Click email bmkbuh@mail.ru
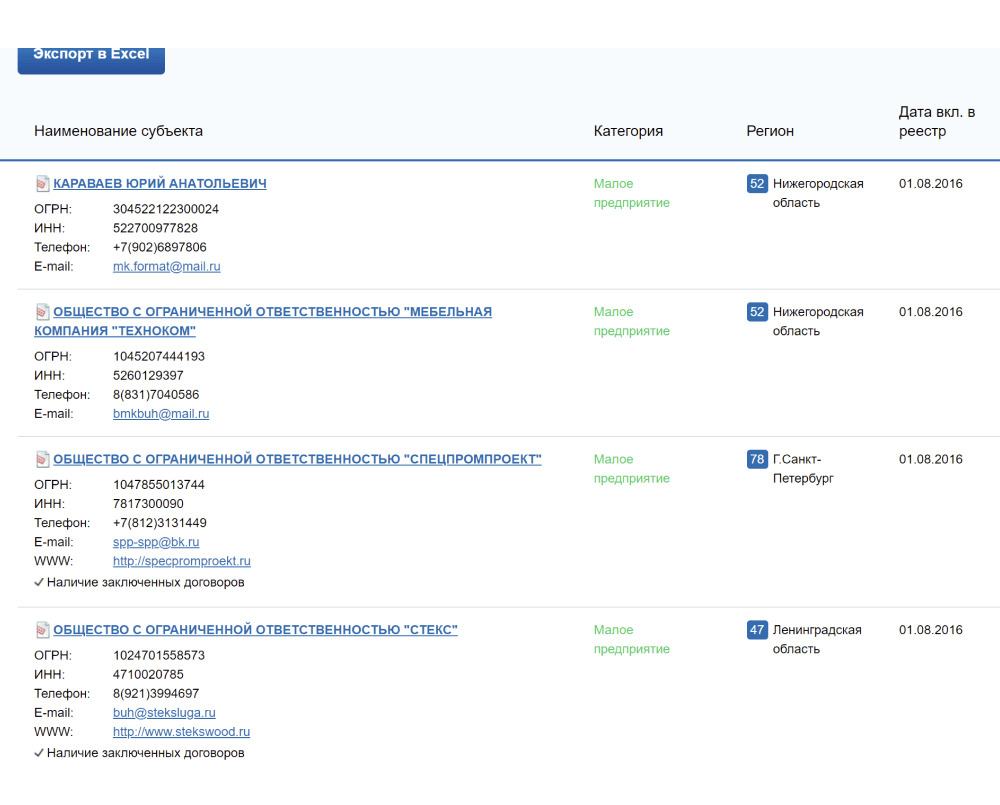Image resolution: width=1000 pixels, height=805 pixels. 161,414
